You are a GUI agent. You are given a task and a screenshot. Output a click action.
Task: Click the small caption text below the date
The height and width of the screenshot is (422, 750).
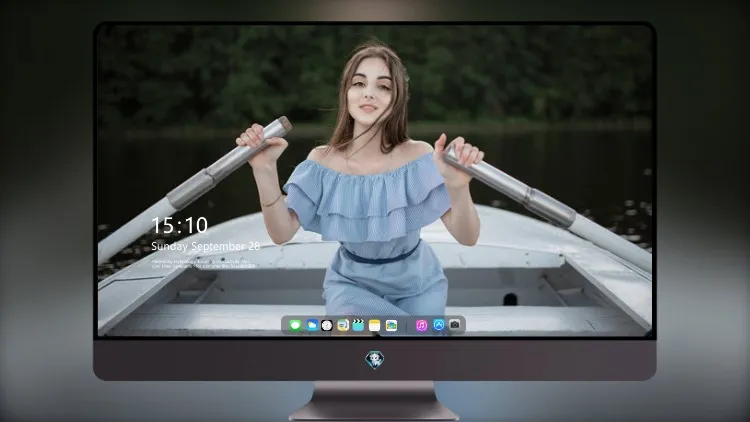[x=202, y=264]
